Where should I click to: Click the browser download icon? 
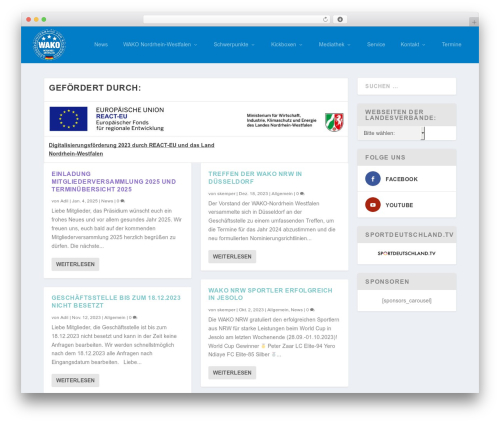[x=340, y=19]
